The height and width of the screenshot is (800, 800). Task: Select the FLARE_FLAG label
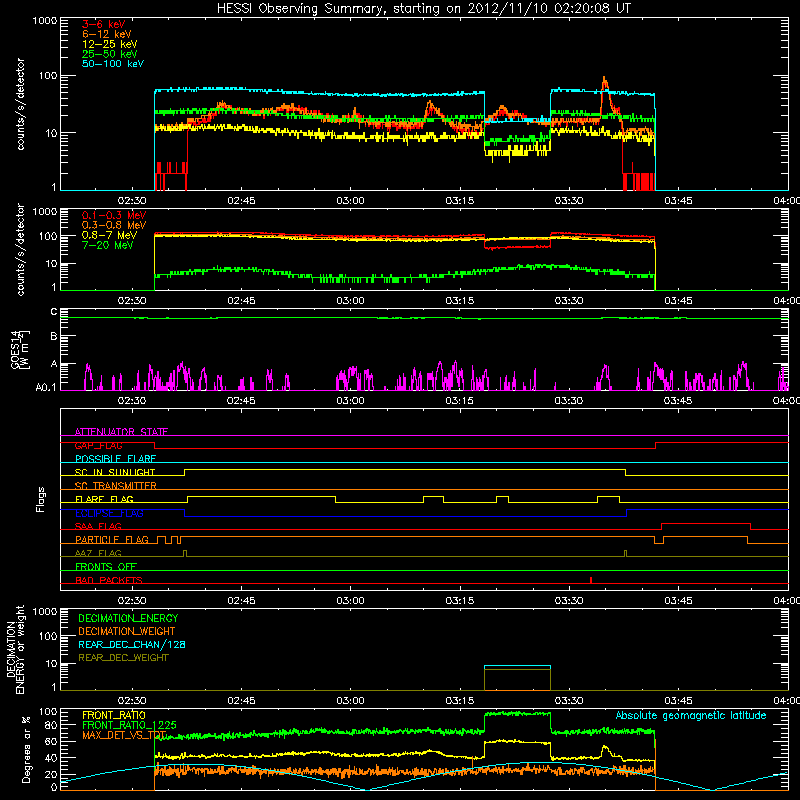[x=104, y=499]
